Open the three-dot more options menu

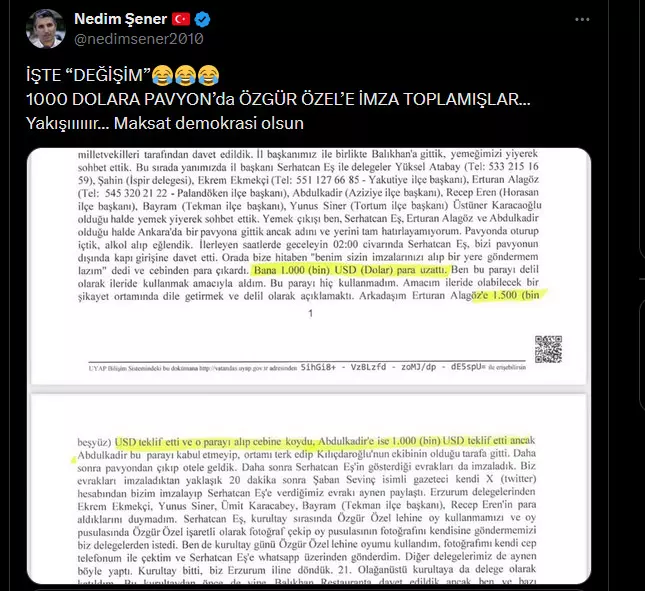click(x=582, y=19)
